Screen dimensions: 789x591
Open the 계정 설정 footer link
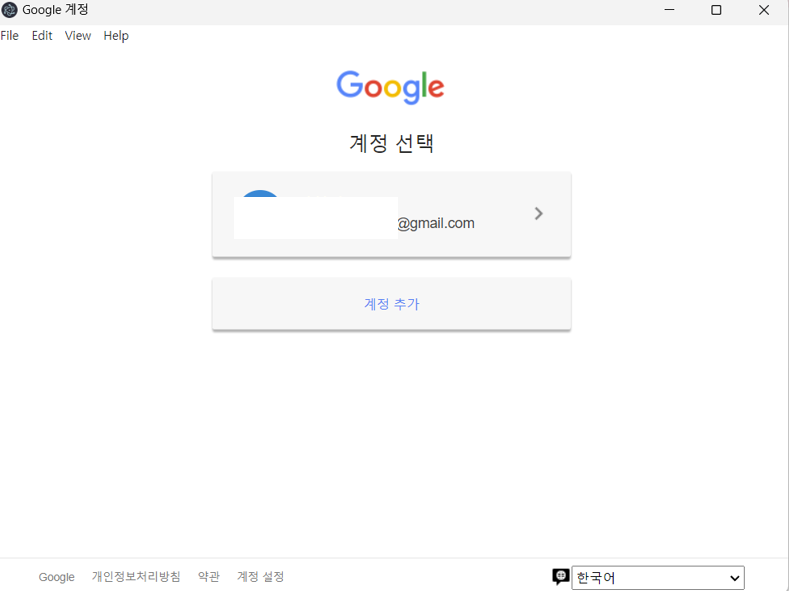tap(261, 576)
